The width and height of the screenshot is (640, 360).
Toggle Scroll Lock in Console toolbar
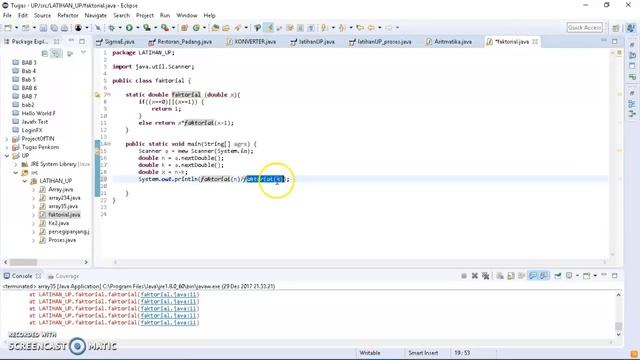(x=511, y=276)
